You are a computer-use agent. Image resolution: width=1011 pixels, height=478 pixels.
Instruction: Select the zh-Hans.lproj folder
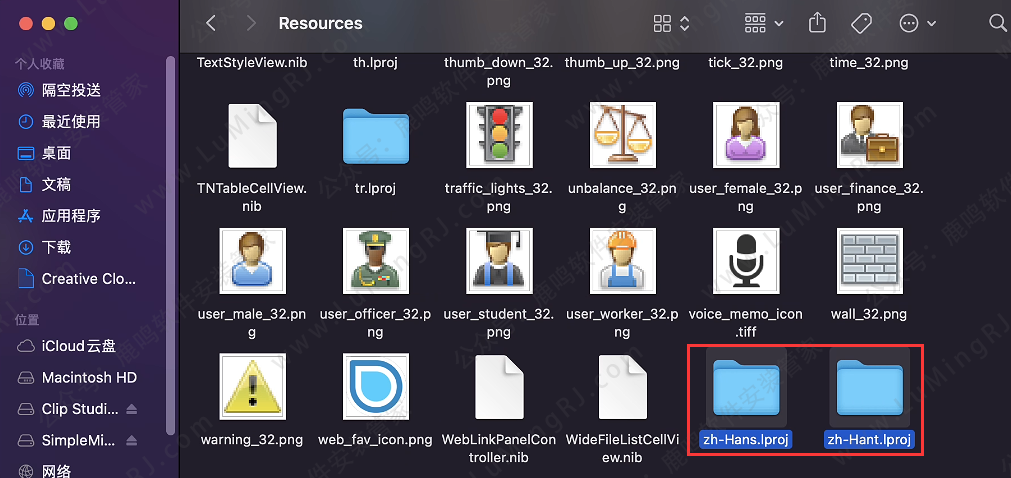point(745,386)
